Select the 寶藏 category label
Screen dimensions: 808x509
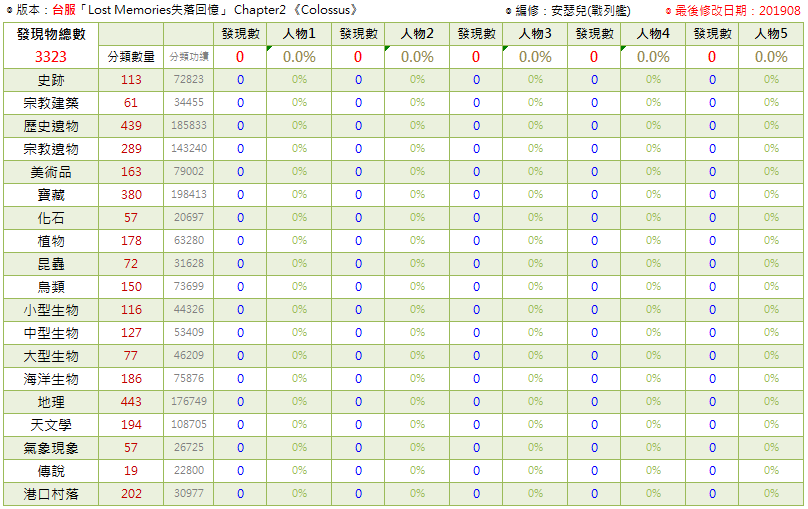(x=50, y=195)
